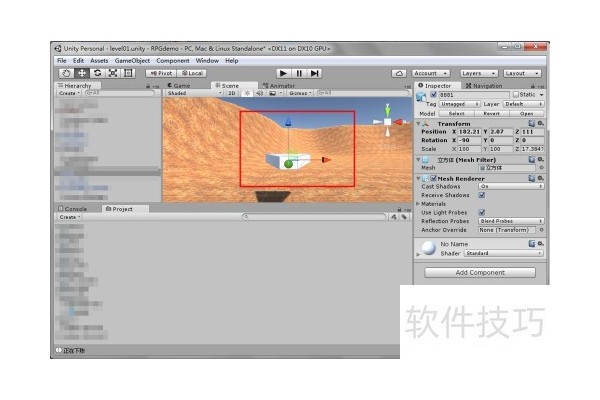Open Cast Shadows dropdown

click(511, 186)
